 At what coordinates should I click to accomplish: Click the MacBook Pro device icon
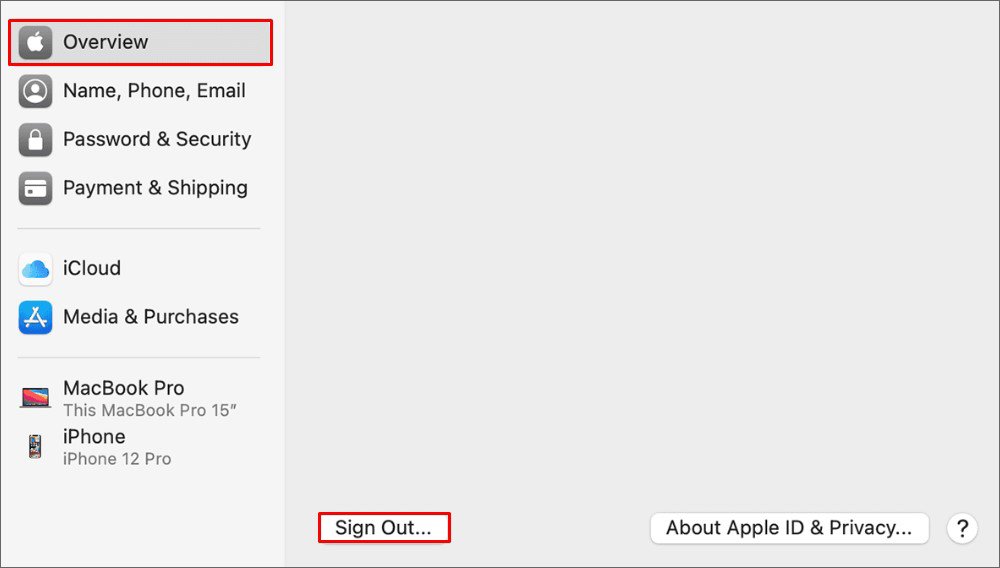pos(35,398)
